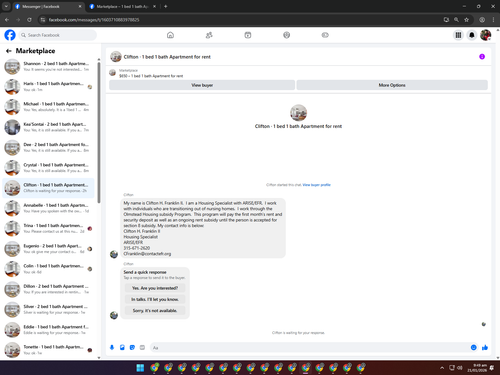This screenshot has width=500, height=375.
Task: Send quick reply 'In talks. I'll let you know.'
Action: click(x=155, y=299)
